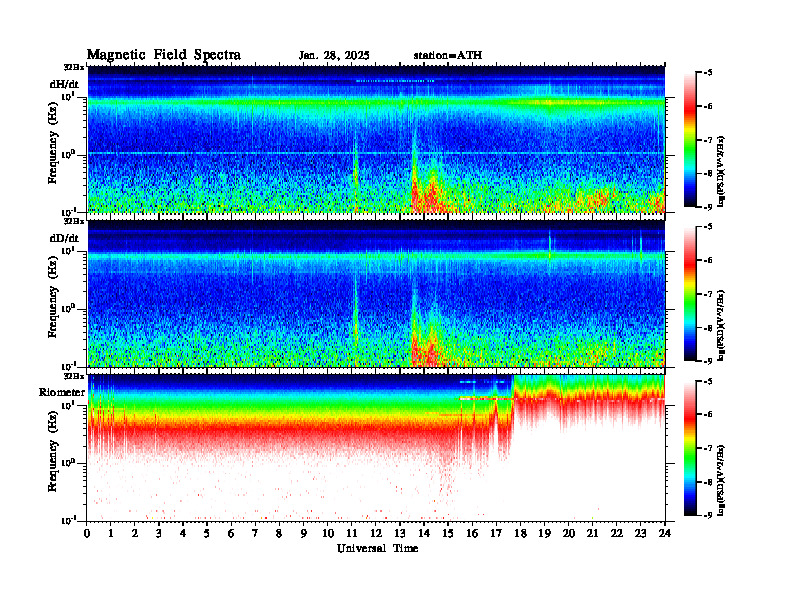Image resolution: width=792 pixels, height=612 pixels.
Task: Click hour 13 tick label on time axis
Action: 400,534
